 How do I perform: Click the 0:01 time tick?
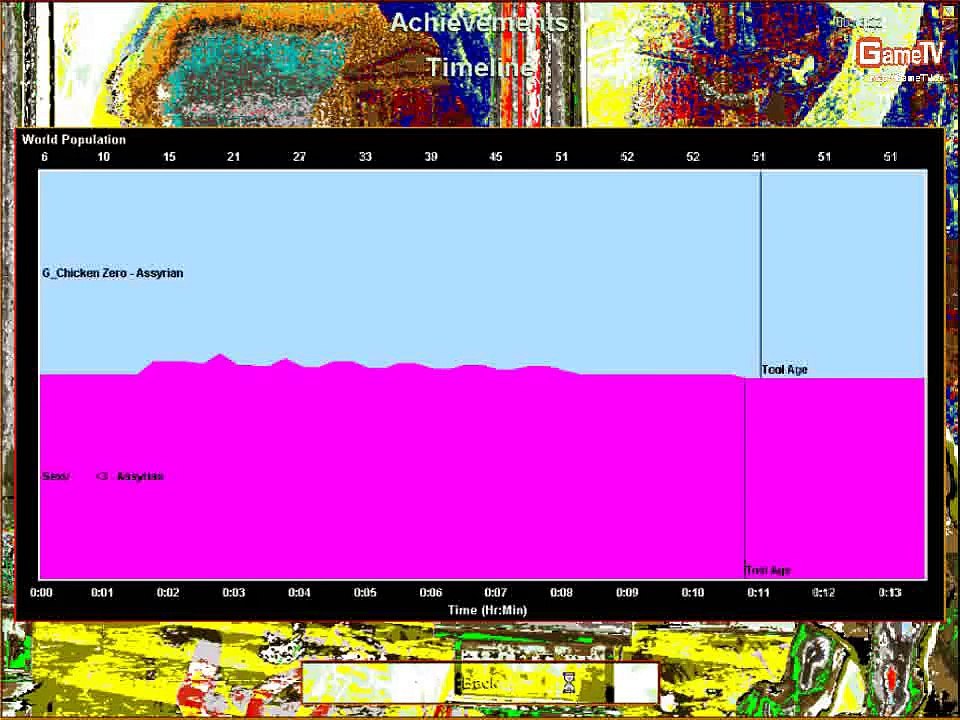[102, 593]
